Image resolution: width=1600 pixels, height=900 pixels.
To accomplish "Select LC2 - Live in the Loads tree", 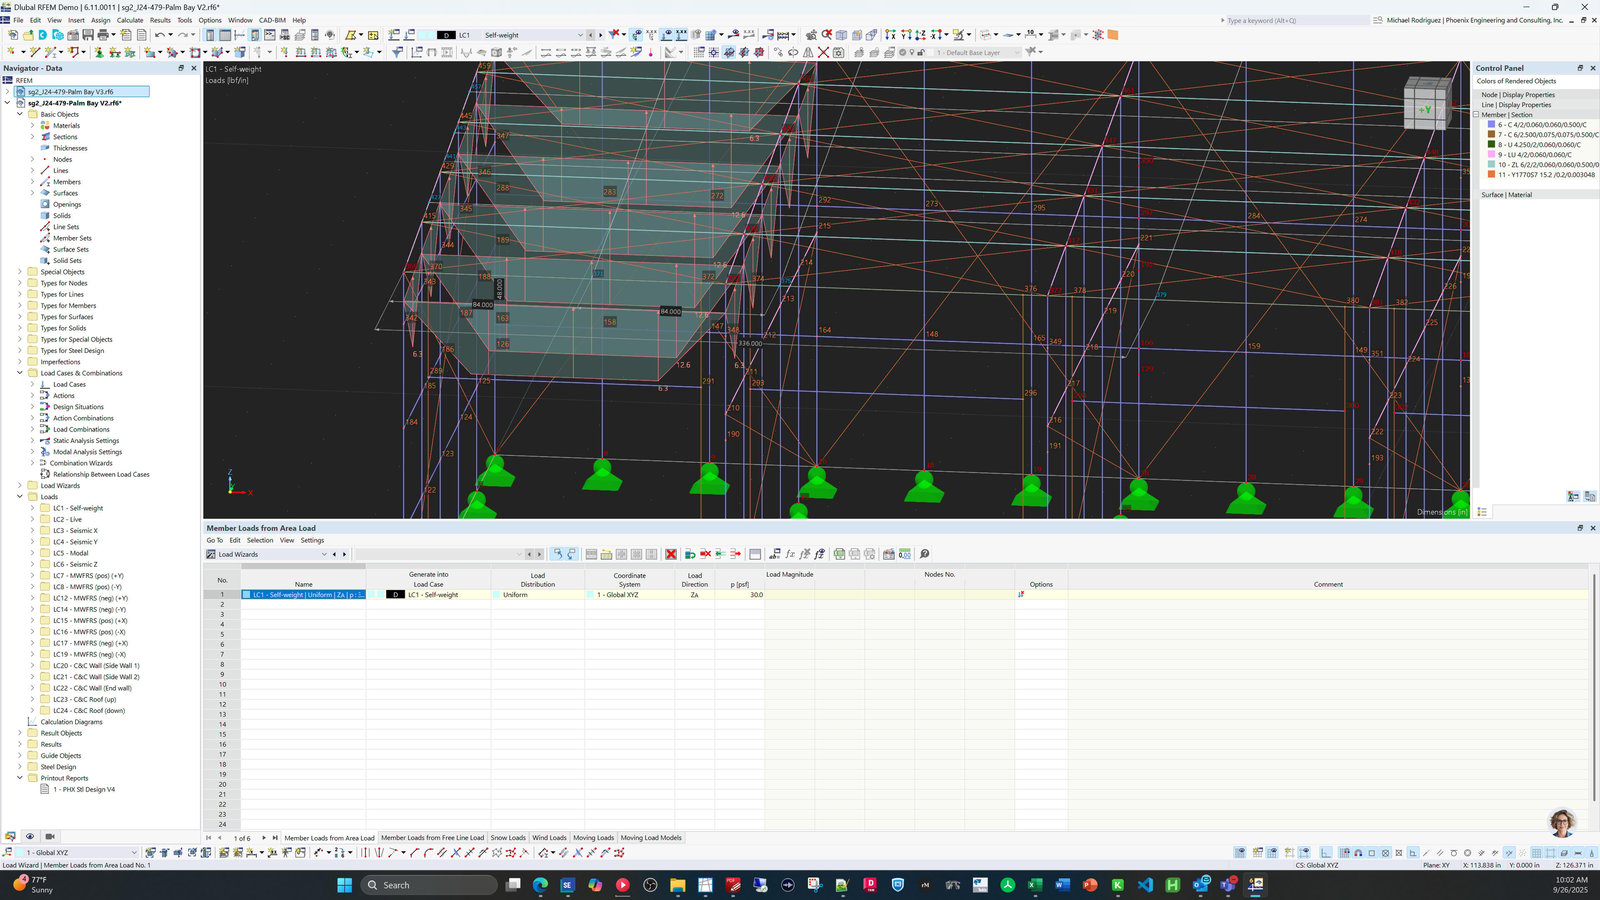I will tap(67, 519).
